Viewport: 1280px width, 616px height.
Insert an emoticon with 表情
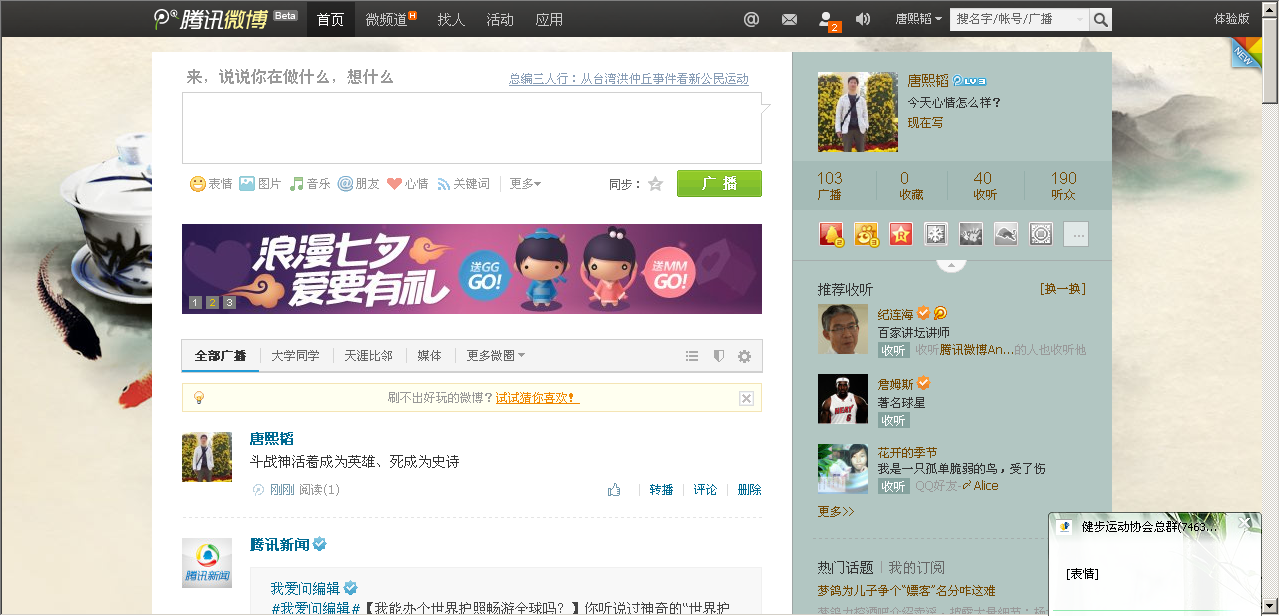pos(211,184)
